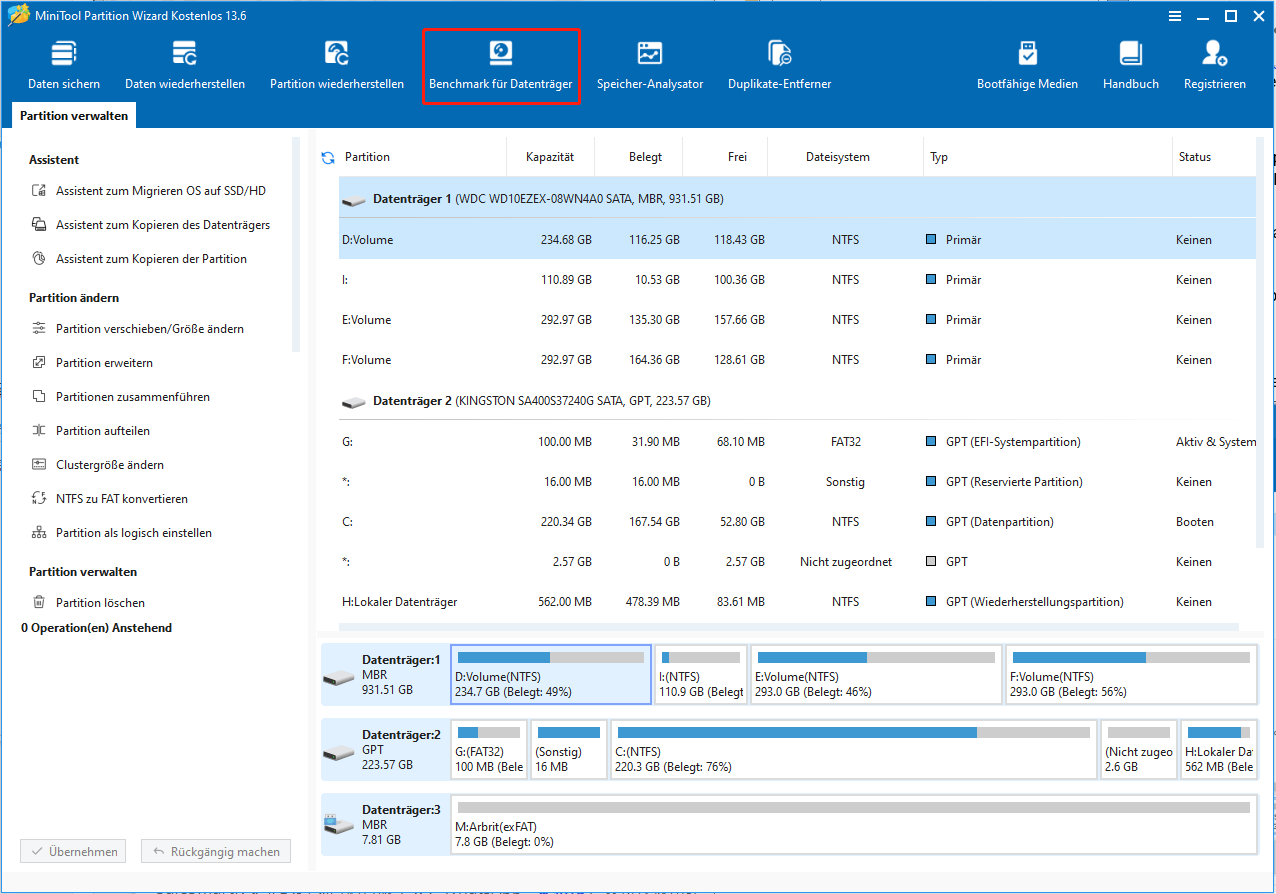Select H:Lokaler Datenträger row
This screenshot has height=894, width=1276.
tap(797, 602)
